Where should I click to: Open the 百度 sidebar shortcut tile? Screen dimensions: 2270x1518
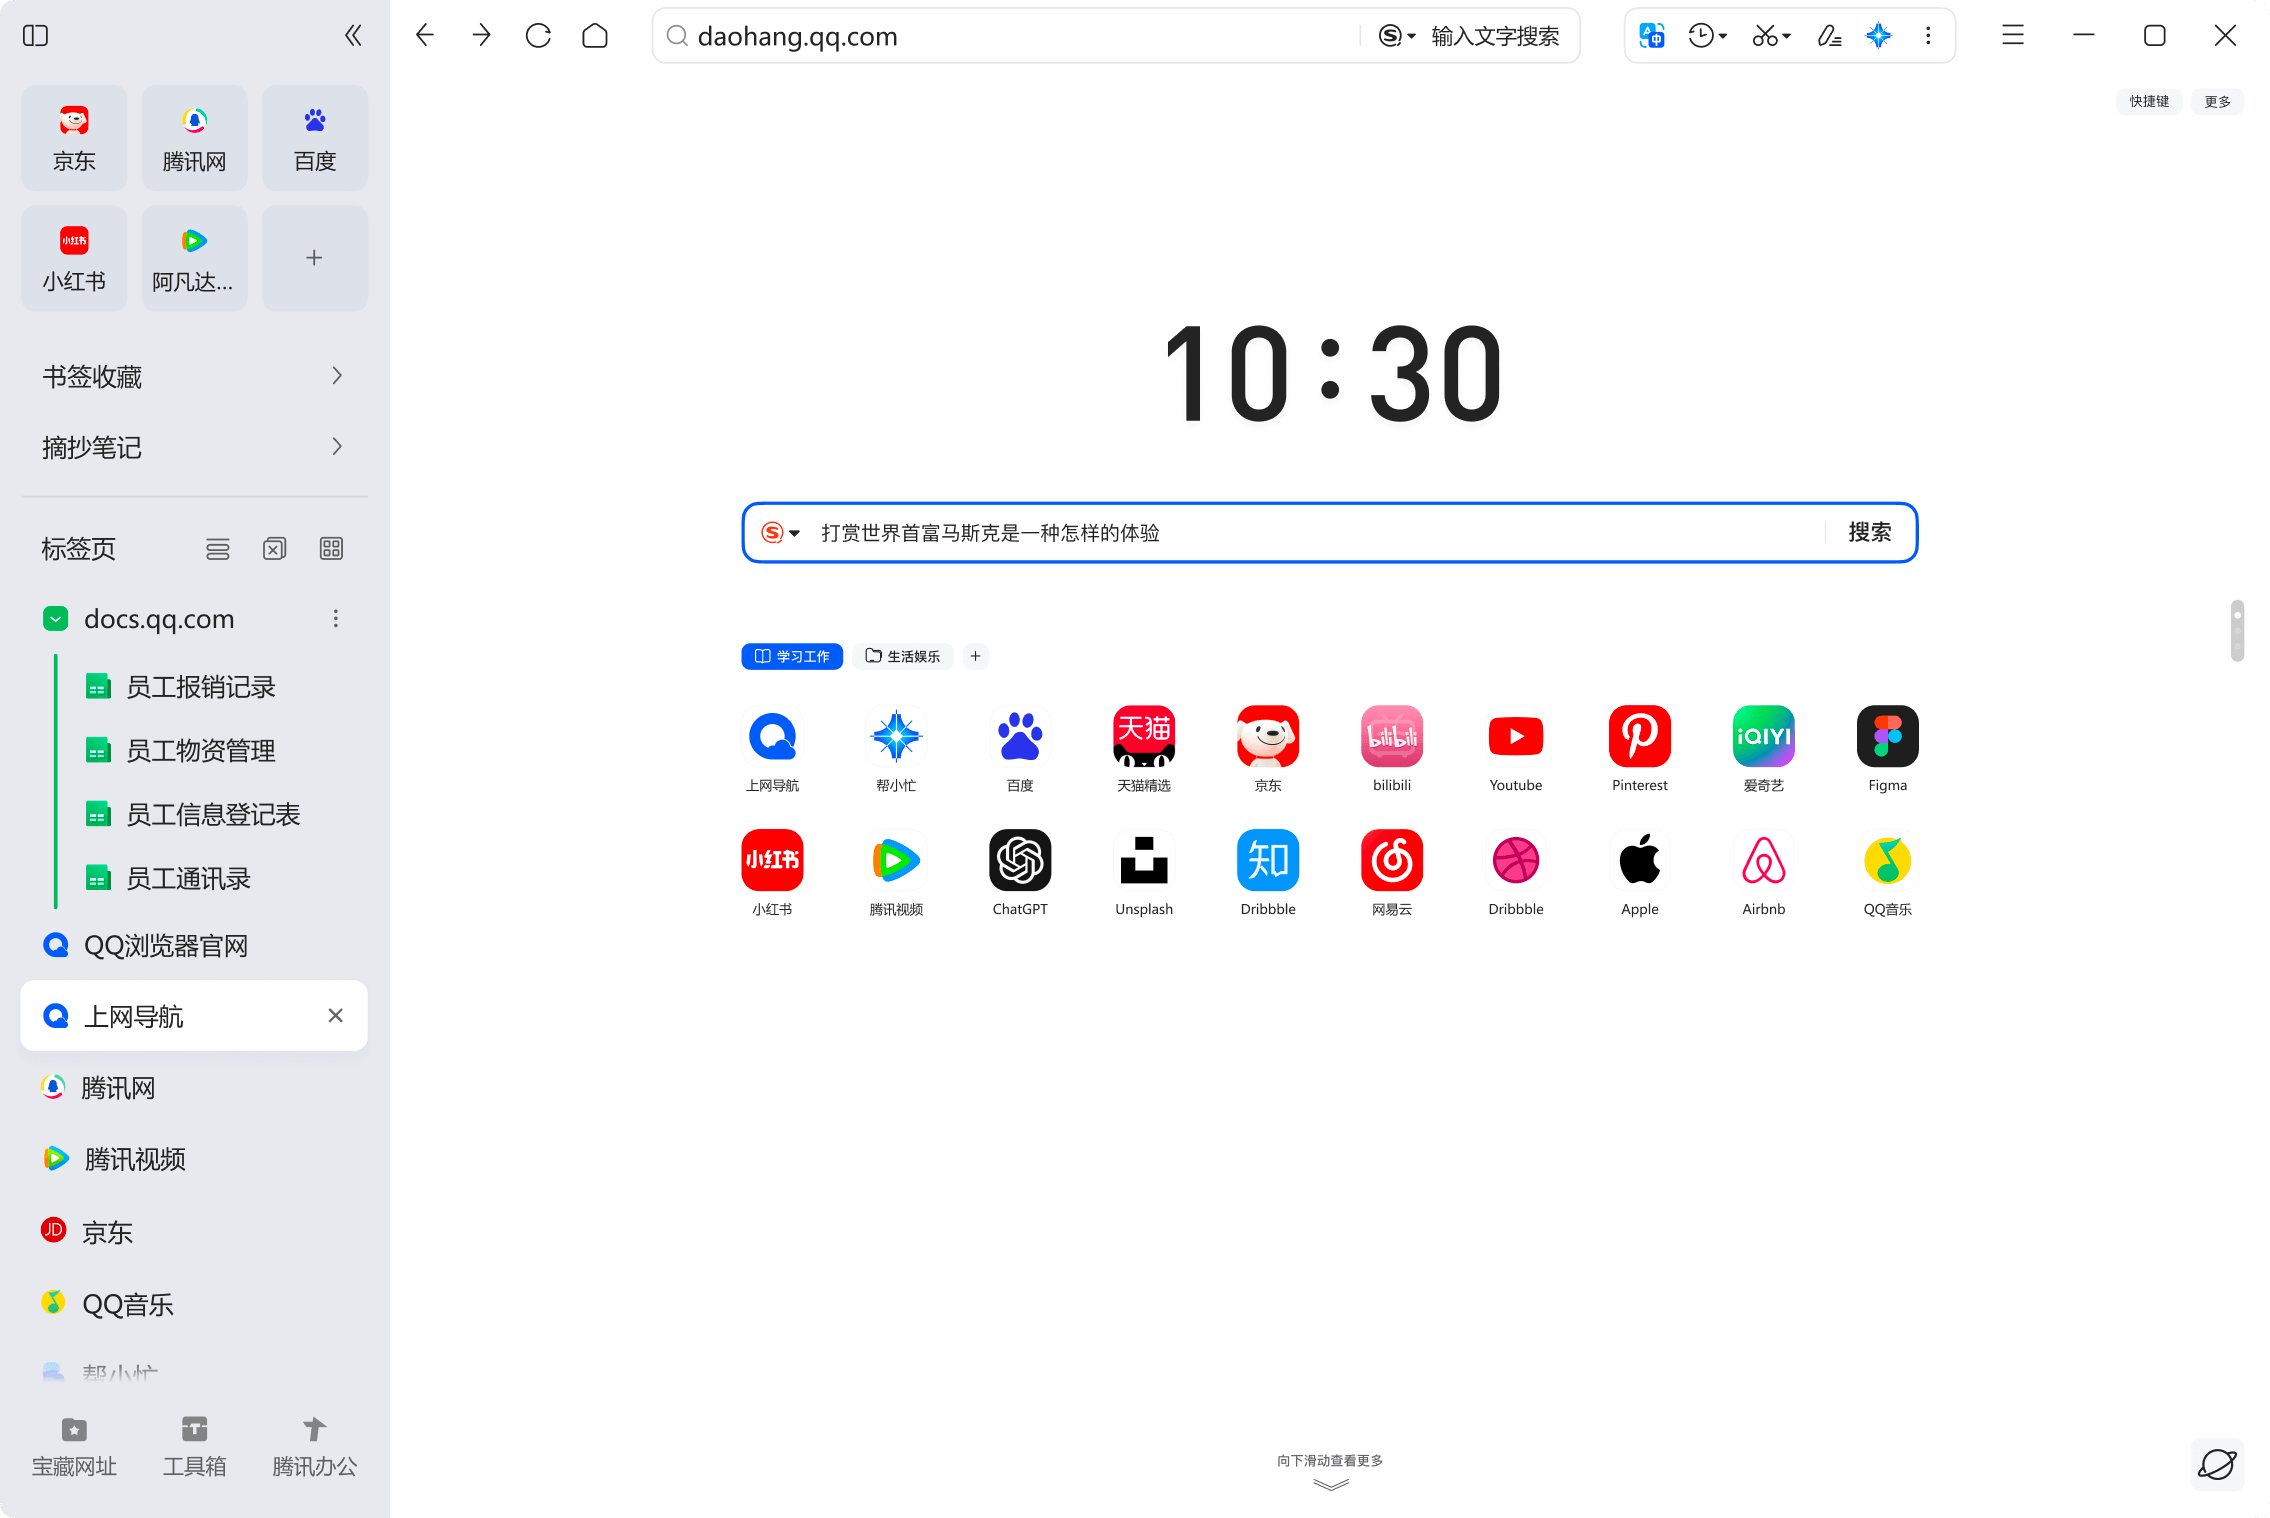pos(315,138)
